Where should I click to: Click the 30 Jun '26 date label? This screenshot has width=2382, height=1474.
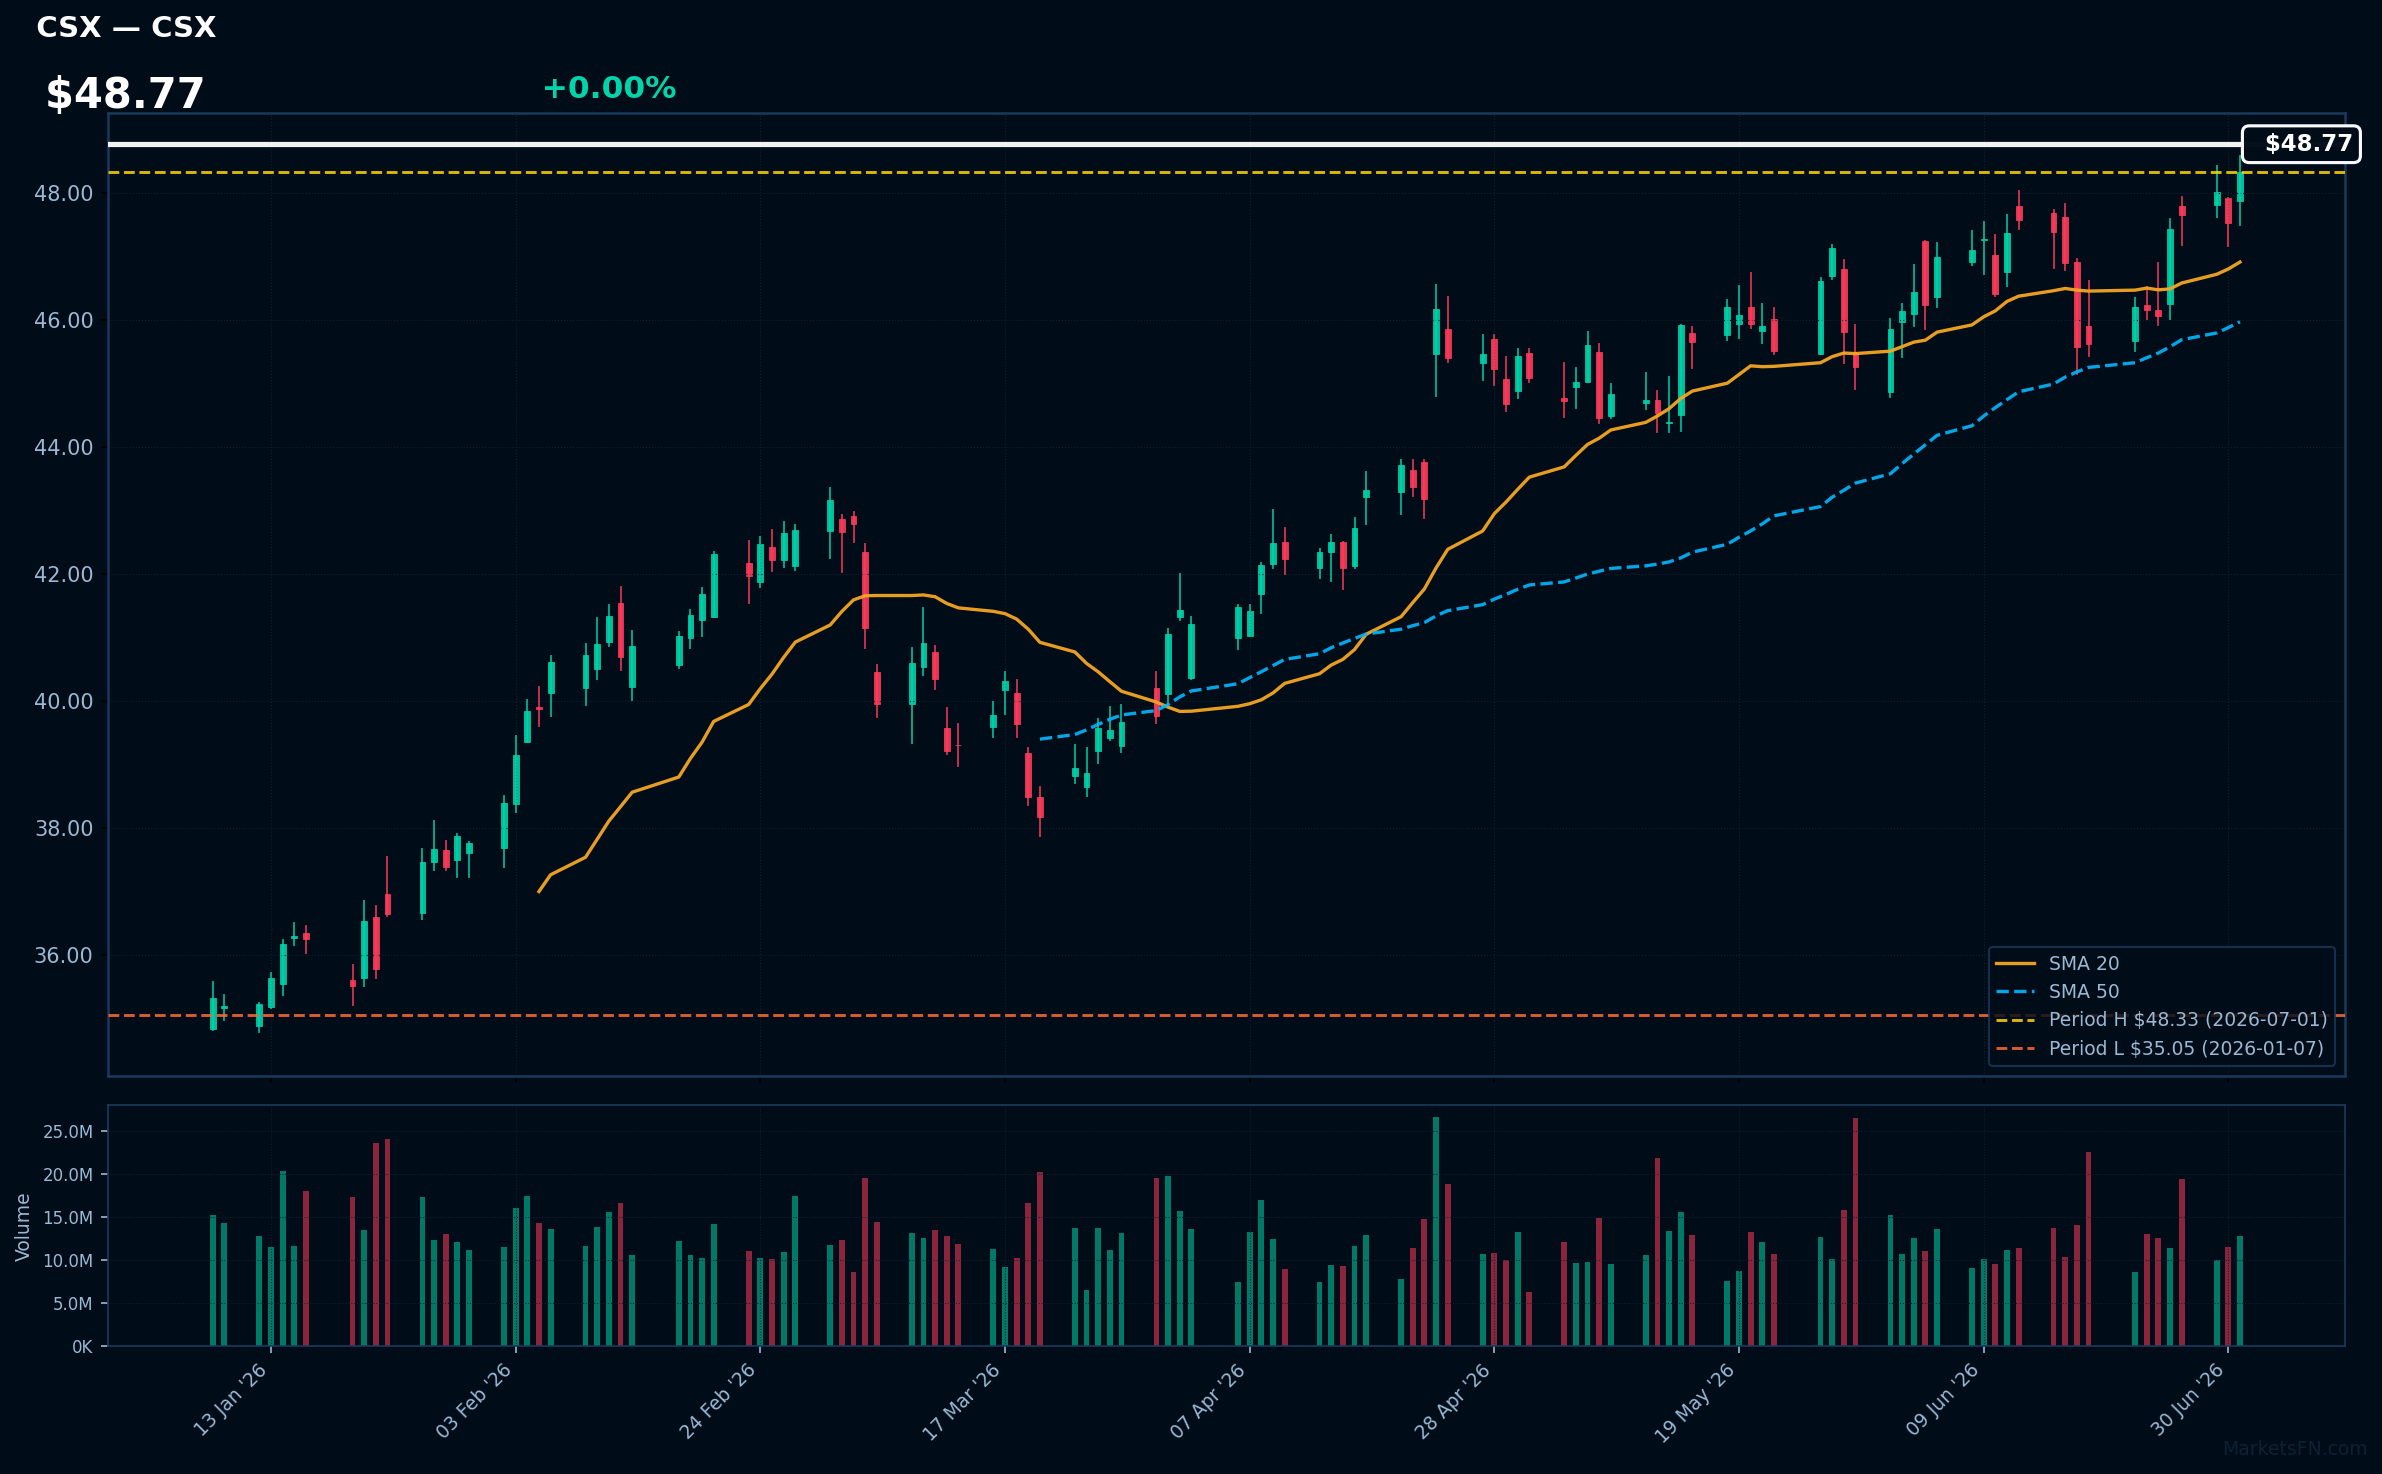[2187, 1399]
